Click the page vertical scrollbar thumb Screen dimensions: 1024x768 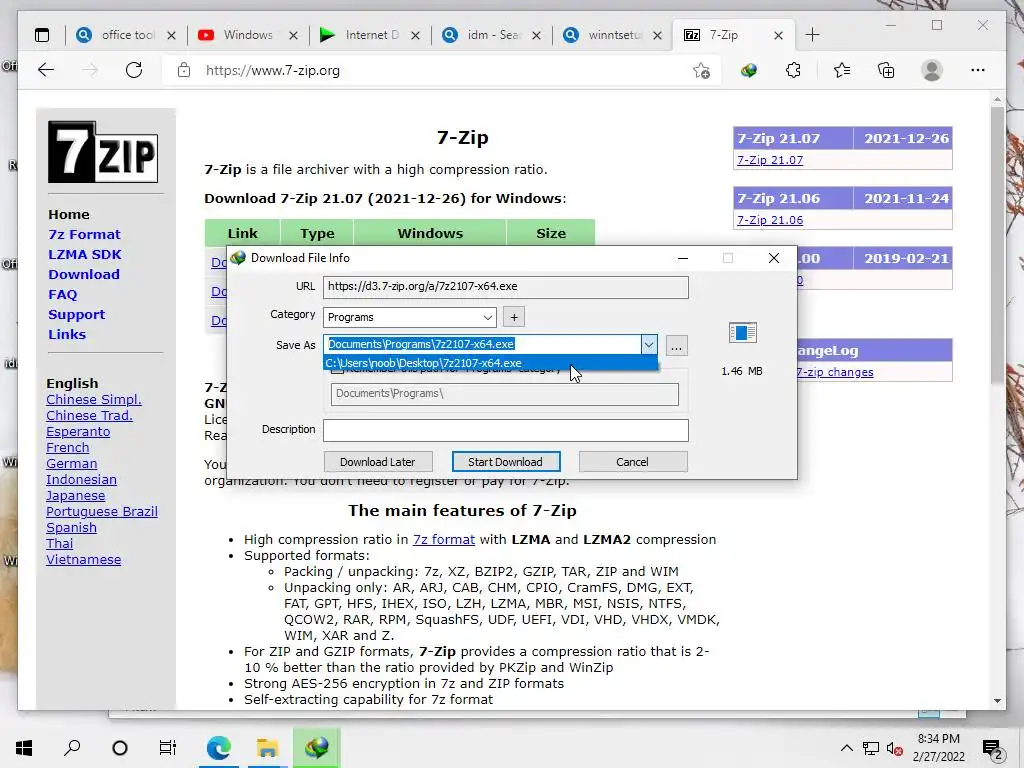(997, 245)
